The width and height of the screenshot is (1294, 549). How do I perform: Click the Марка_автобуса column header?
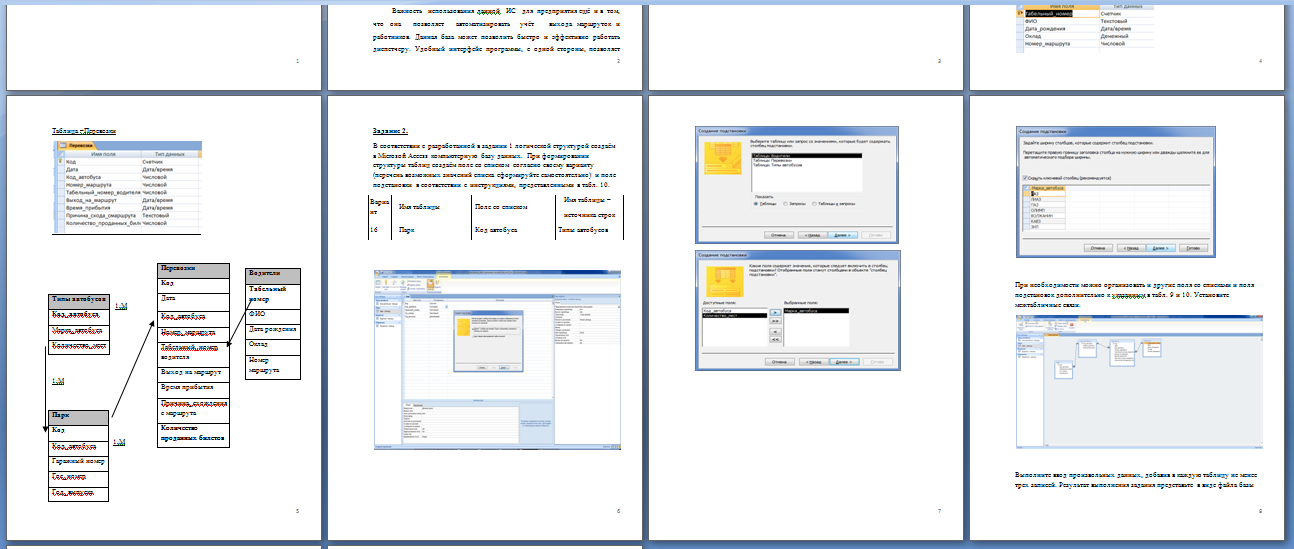pyautogui.click(x=1045, y=187)
